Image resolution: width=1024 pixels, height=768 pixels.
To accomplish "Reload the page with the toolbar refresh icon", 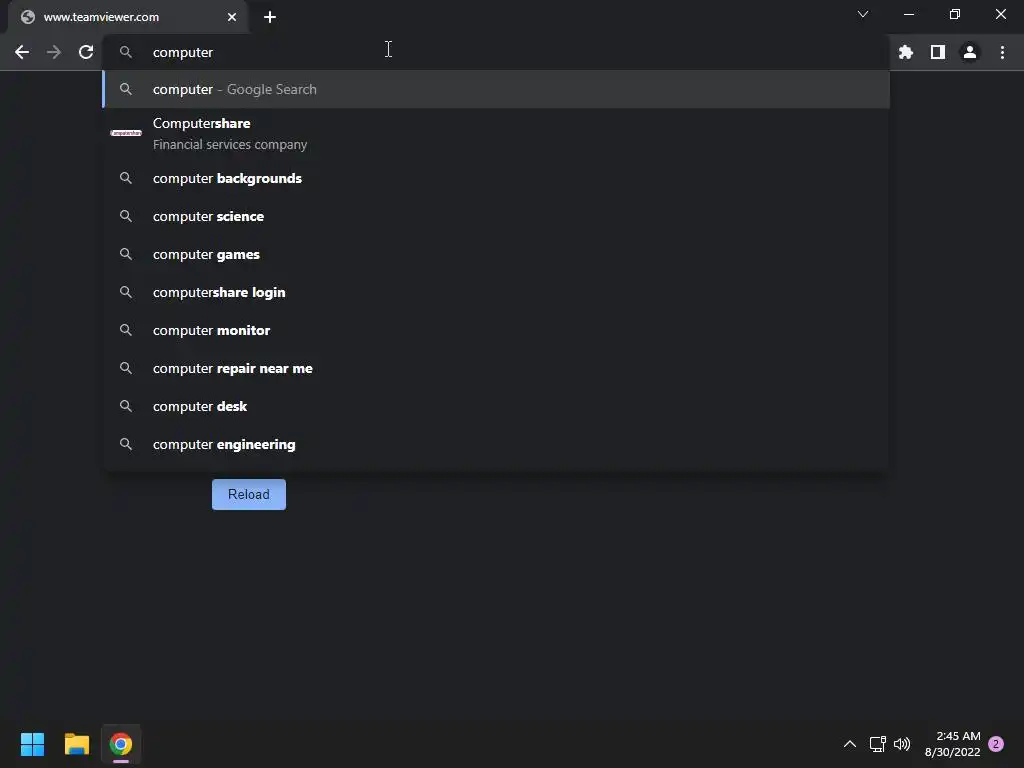I will pyautogui.click(x=86, y=52).
